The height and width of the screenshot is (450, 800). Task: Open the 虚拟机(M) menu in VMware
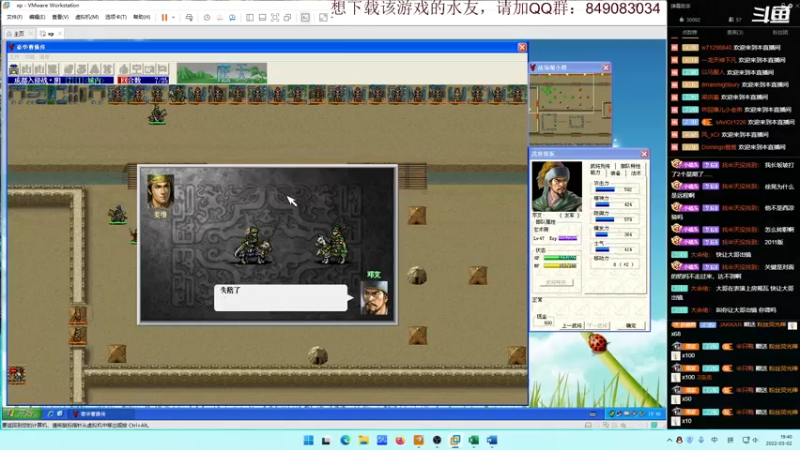[x=87, y=17]
